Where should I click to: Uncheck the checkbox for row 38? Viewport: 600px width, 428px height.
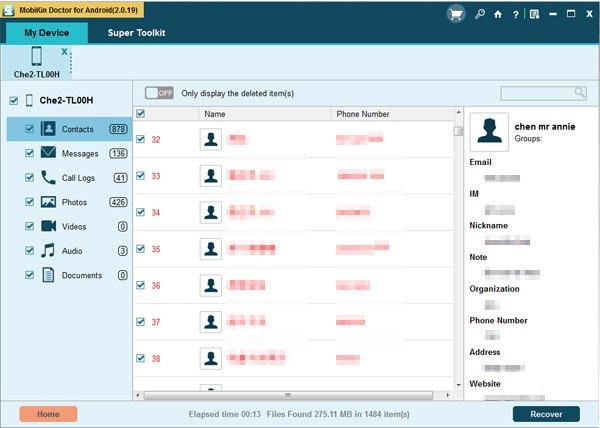point(140,358)
